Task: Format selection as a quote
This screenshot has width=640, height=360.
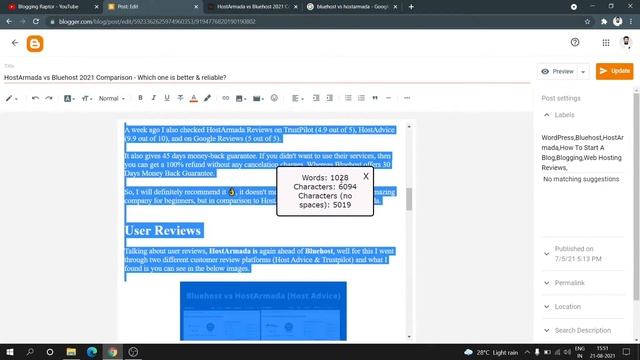Action: coord(375,98)
